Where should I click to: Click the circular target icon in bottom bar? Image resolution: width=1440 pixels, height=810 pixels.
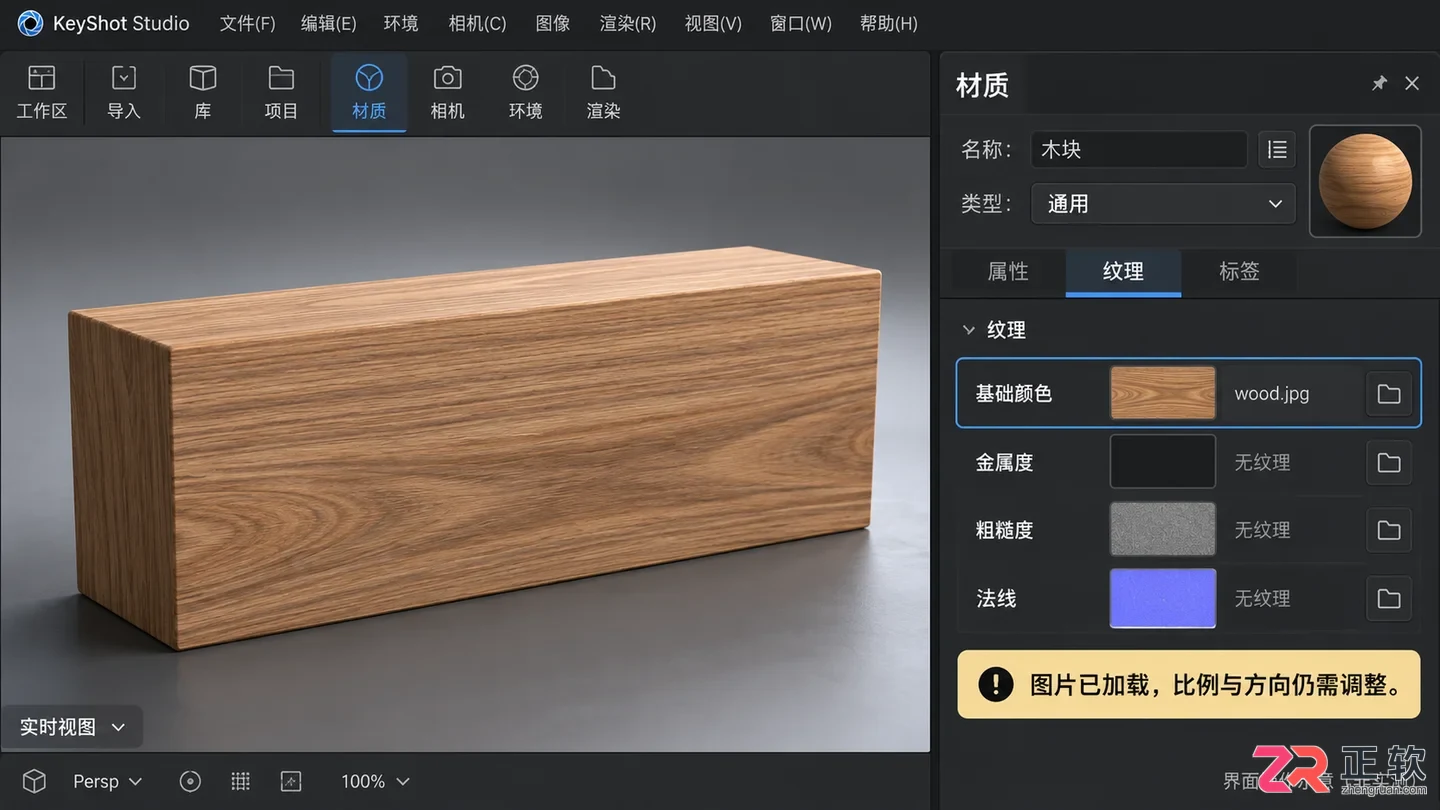pos(190,781)
